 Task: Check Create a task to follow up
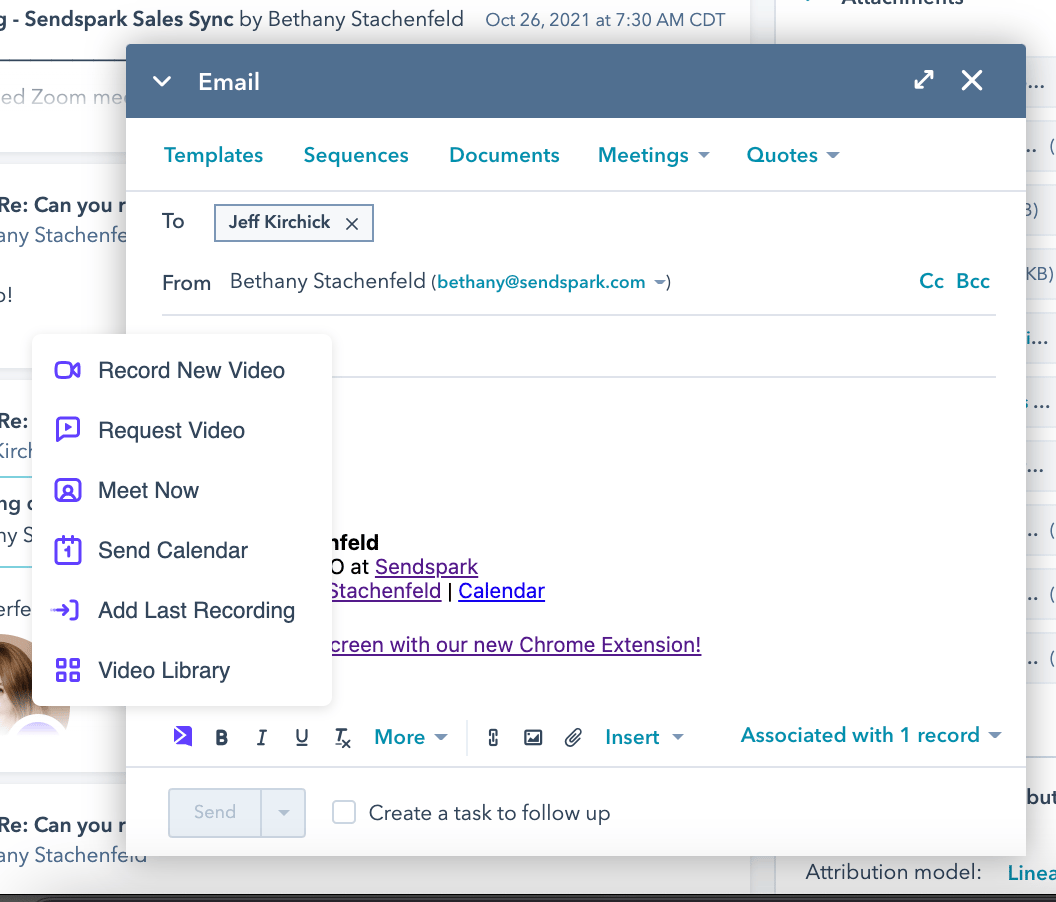coord(343,812)
